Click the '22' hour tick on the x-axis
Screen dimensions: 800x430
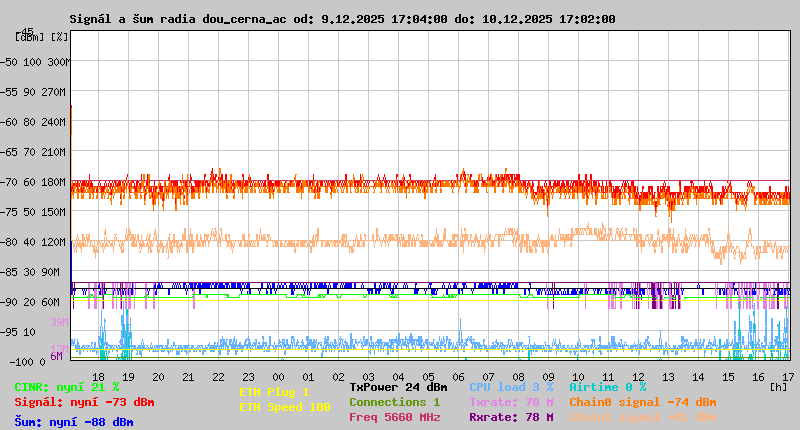[x=218, y=377]
